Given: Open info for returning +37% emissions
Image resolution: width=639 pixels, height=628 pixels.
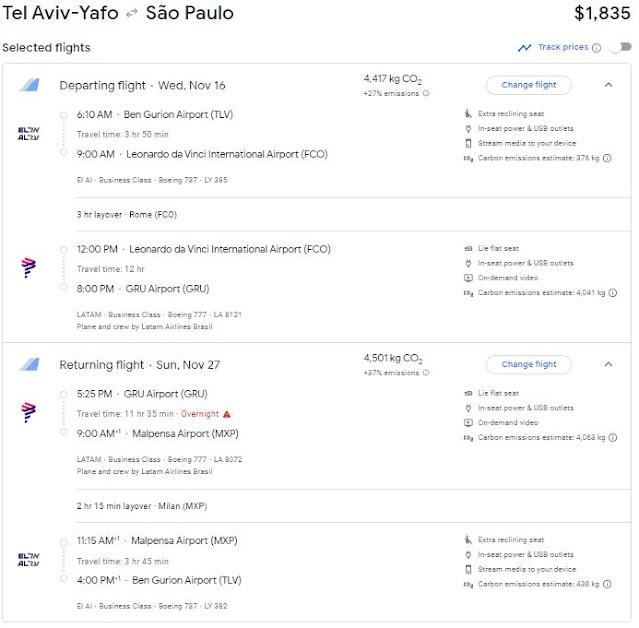Looking at the screenshot, I should pos(426,373).
